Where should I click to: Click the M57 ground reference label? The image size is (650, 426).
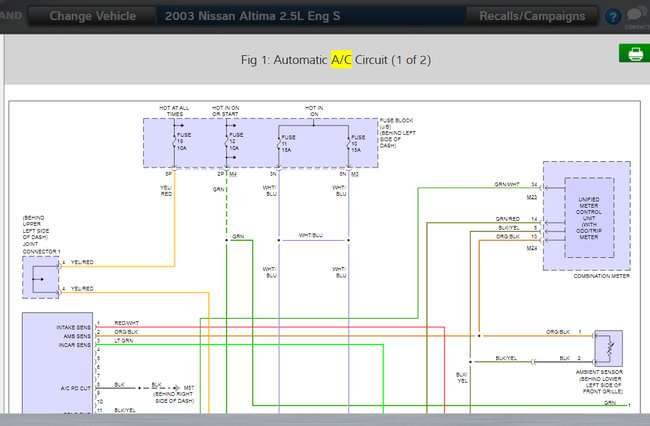(x=189, y=388)
